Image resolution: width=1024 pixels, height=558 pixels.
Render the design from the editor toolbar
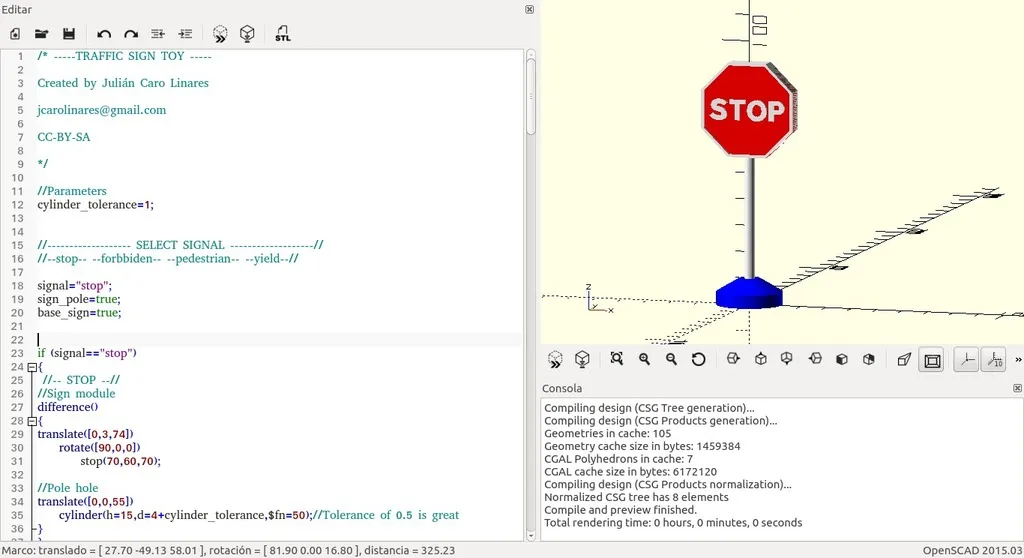pyautogui.click(x=247, y=34)
